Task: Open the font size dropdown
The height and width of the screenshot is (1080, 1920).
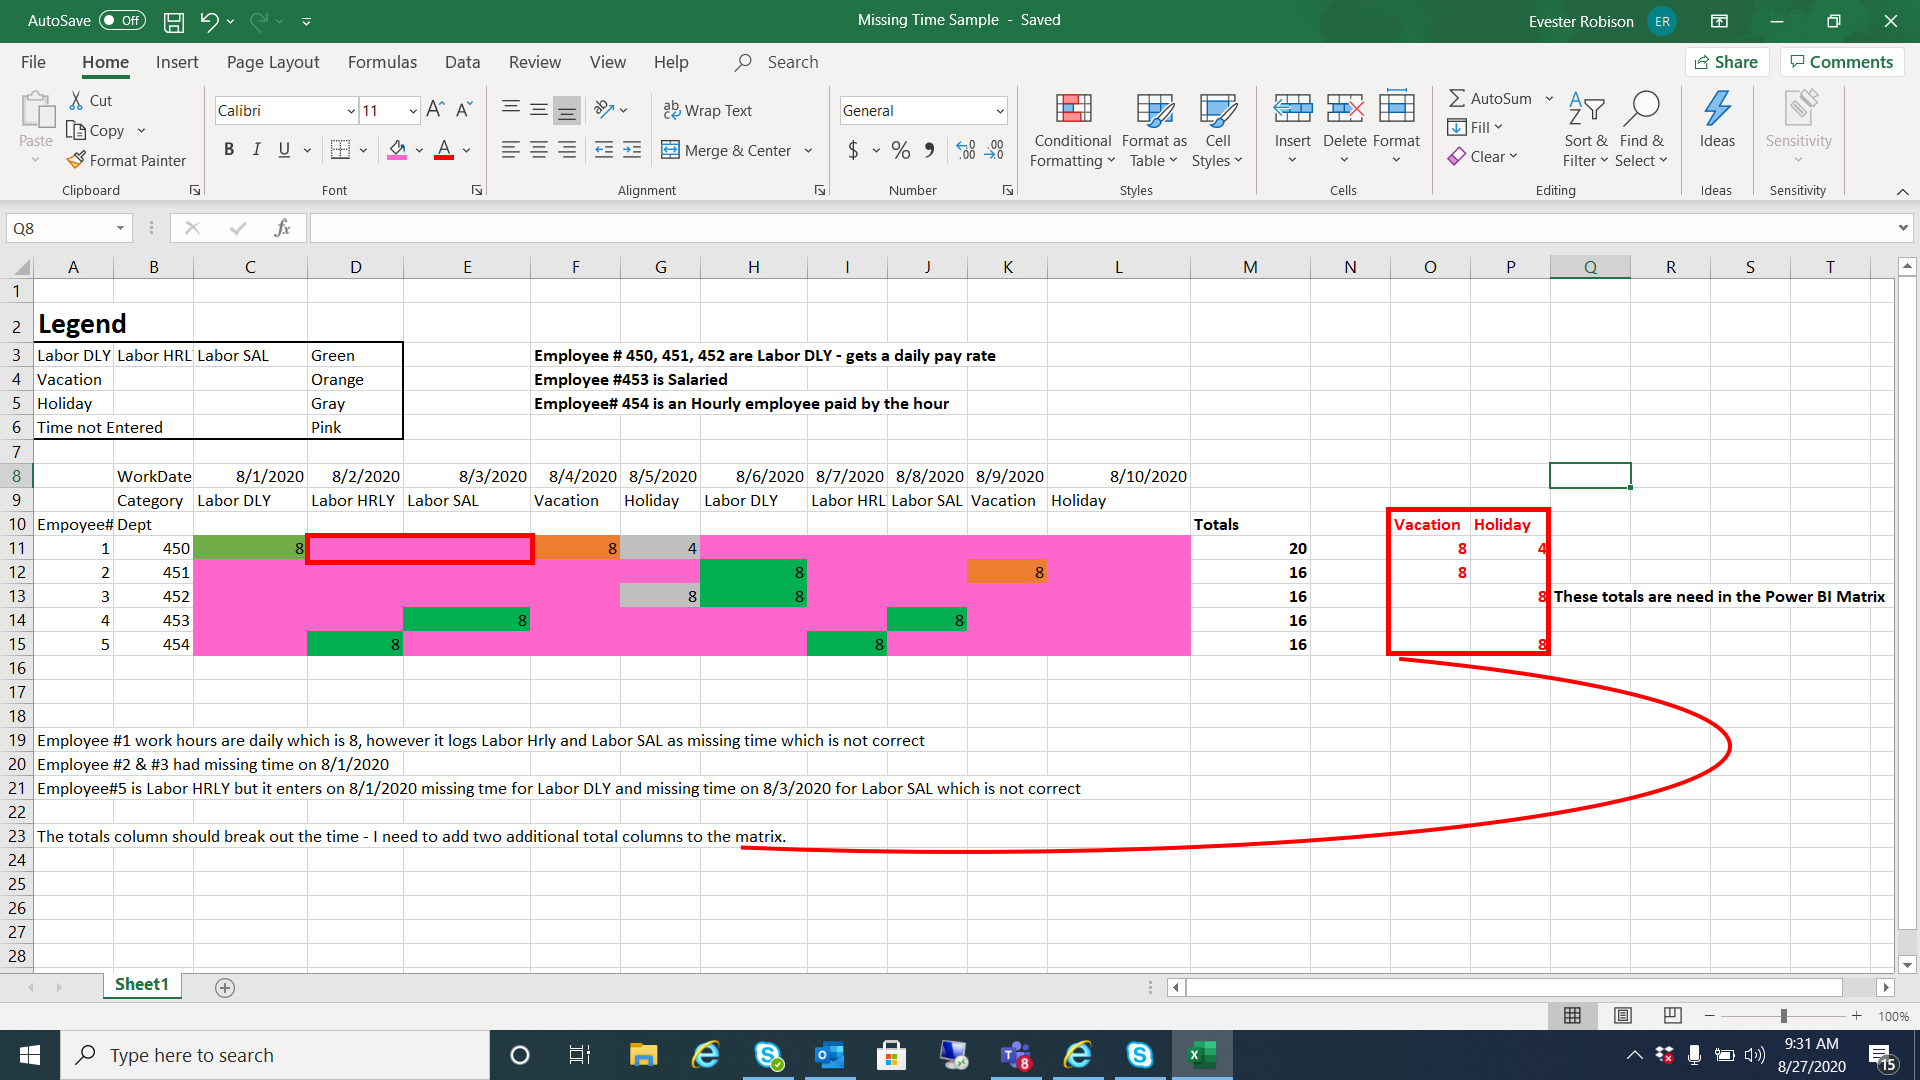Action: click(x=413, y=111)
